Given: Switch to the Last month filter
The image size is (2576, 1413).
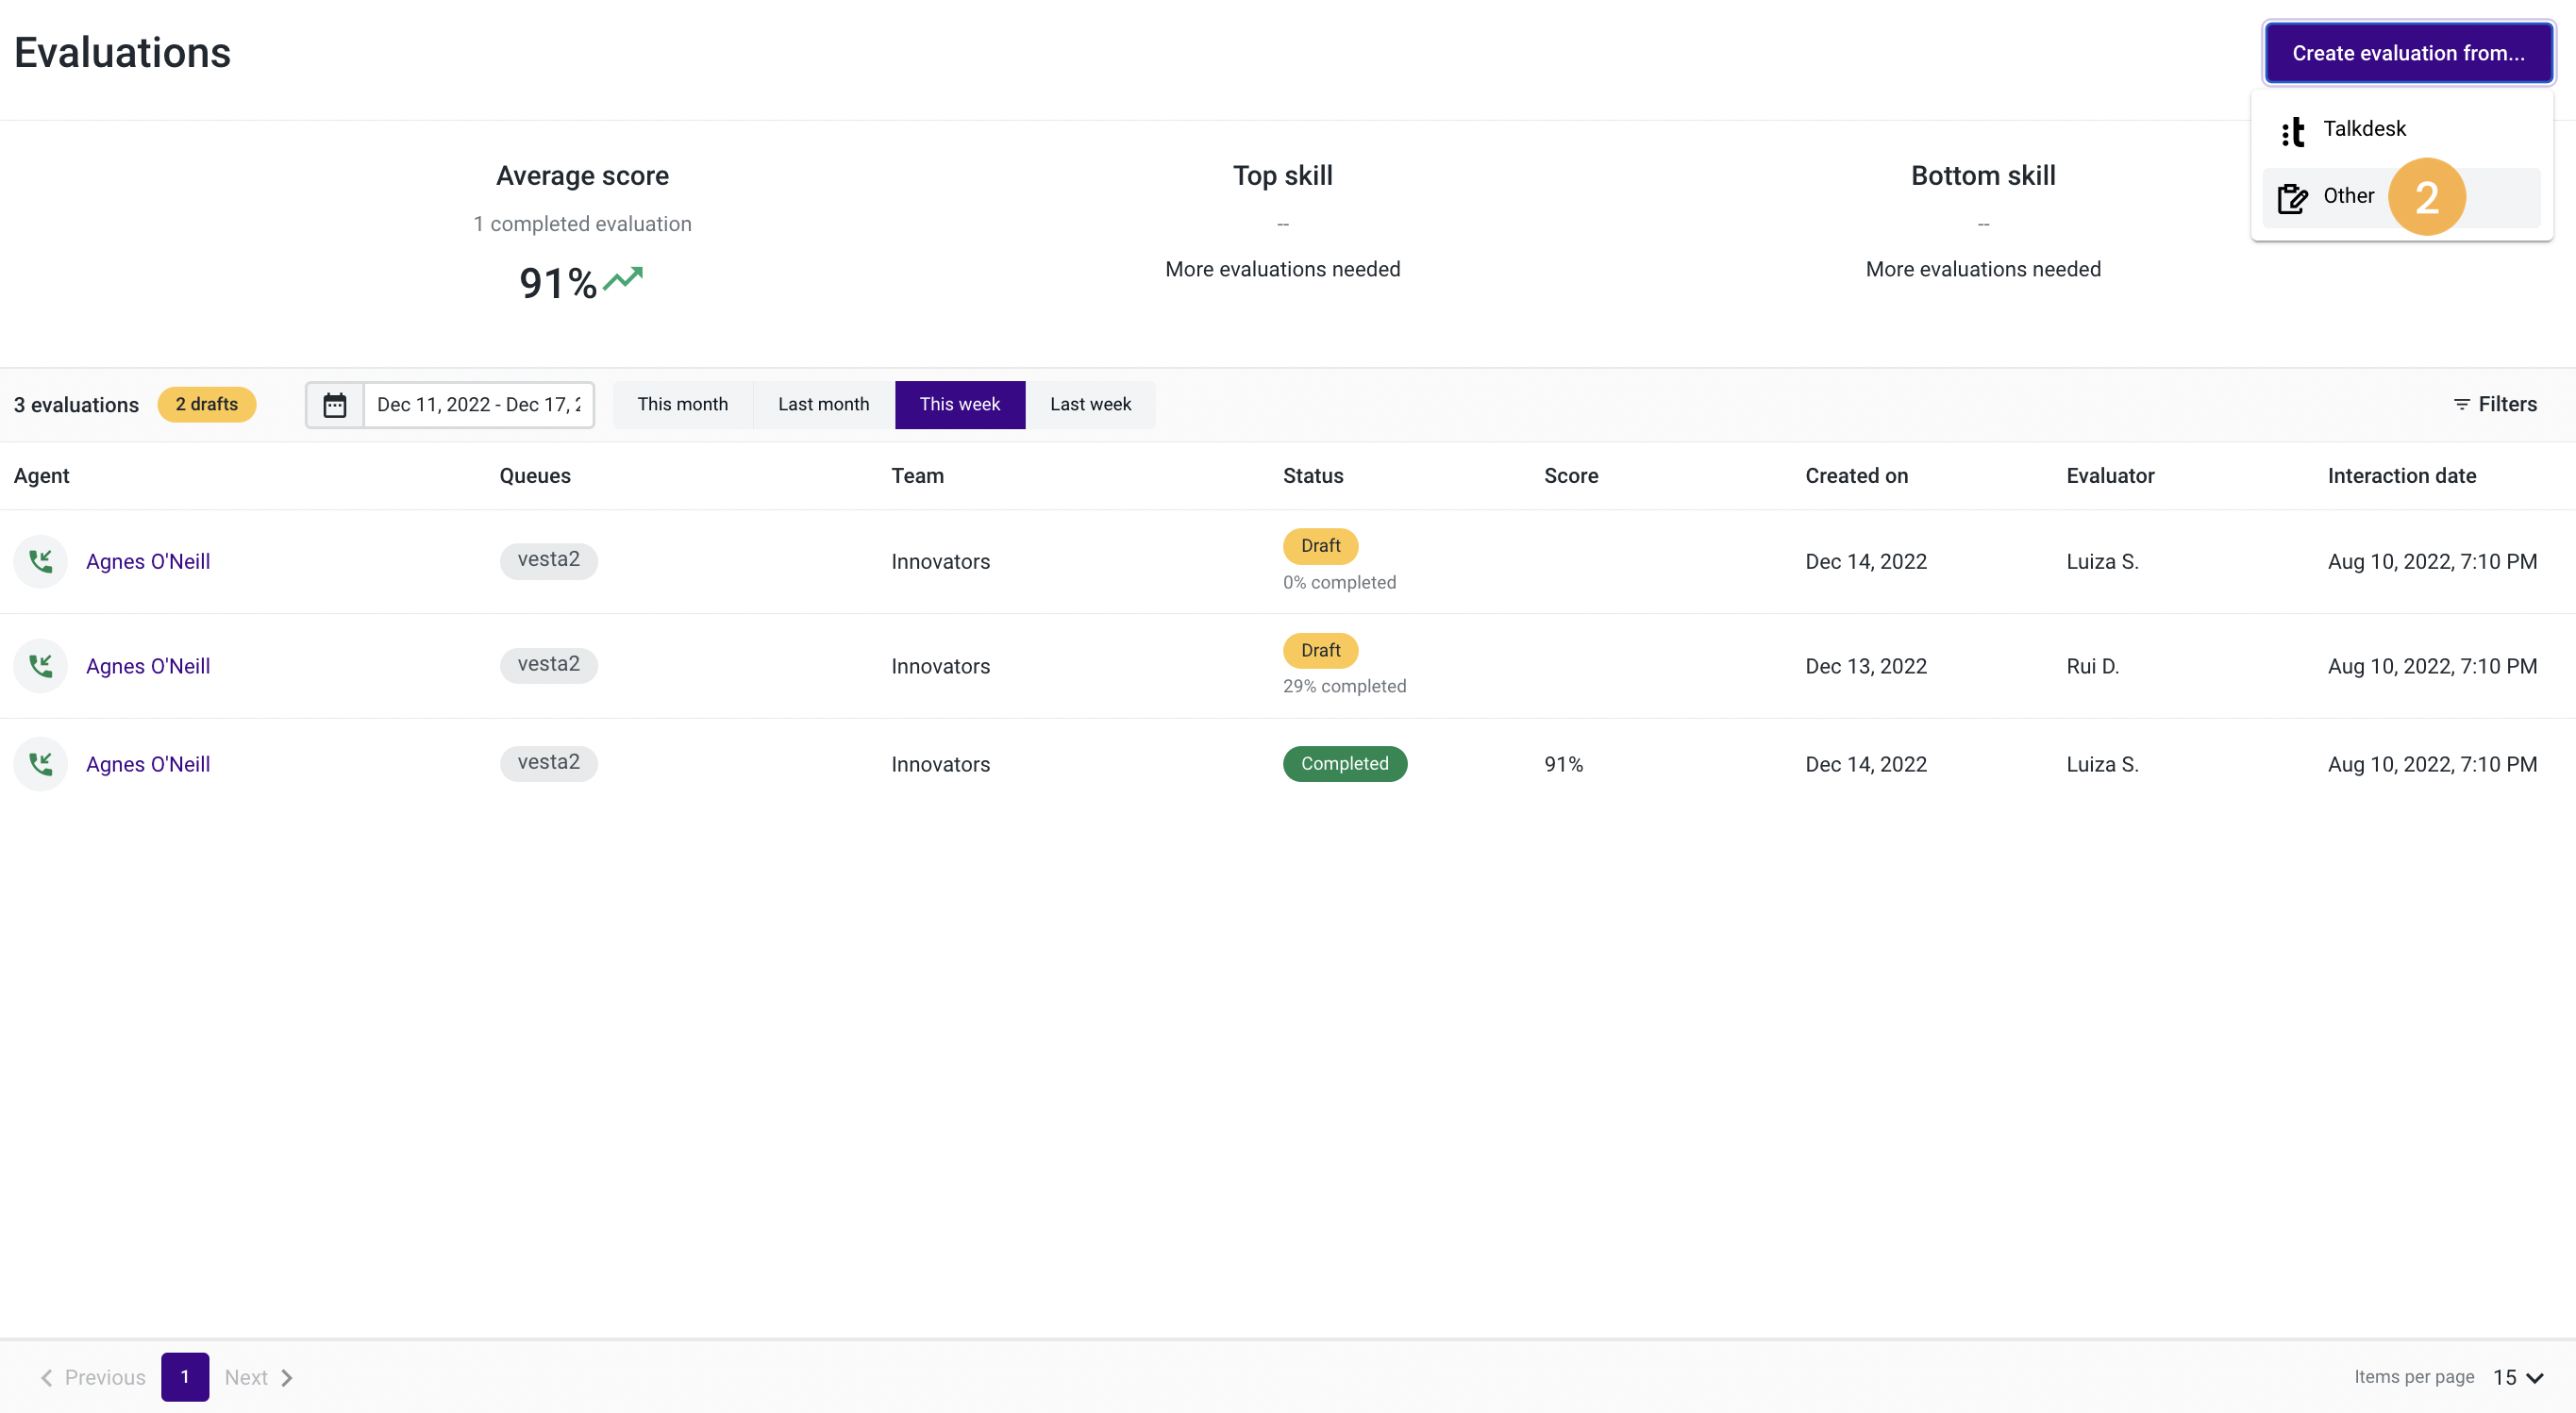Looking at the screenshot, I should [823, 404].
